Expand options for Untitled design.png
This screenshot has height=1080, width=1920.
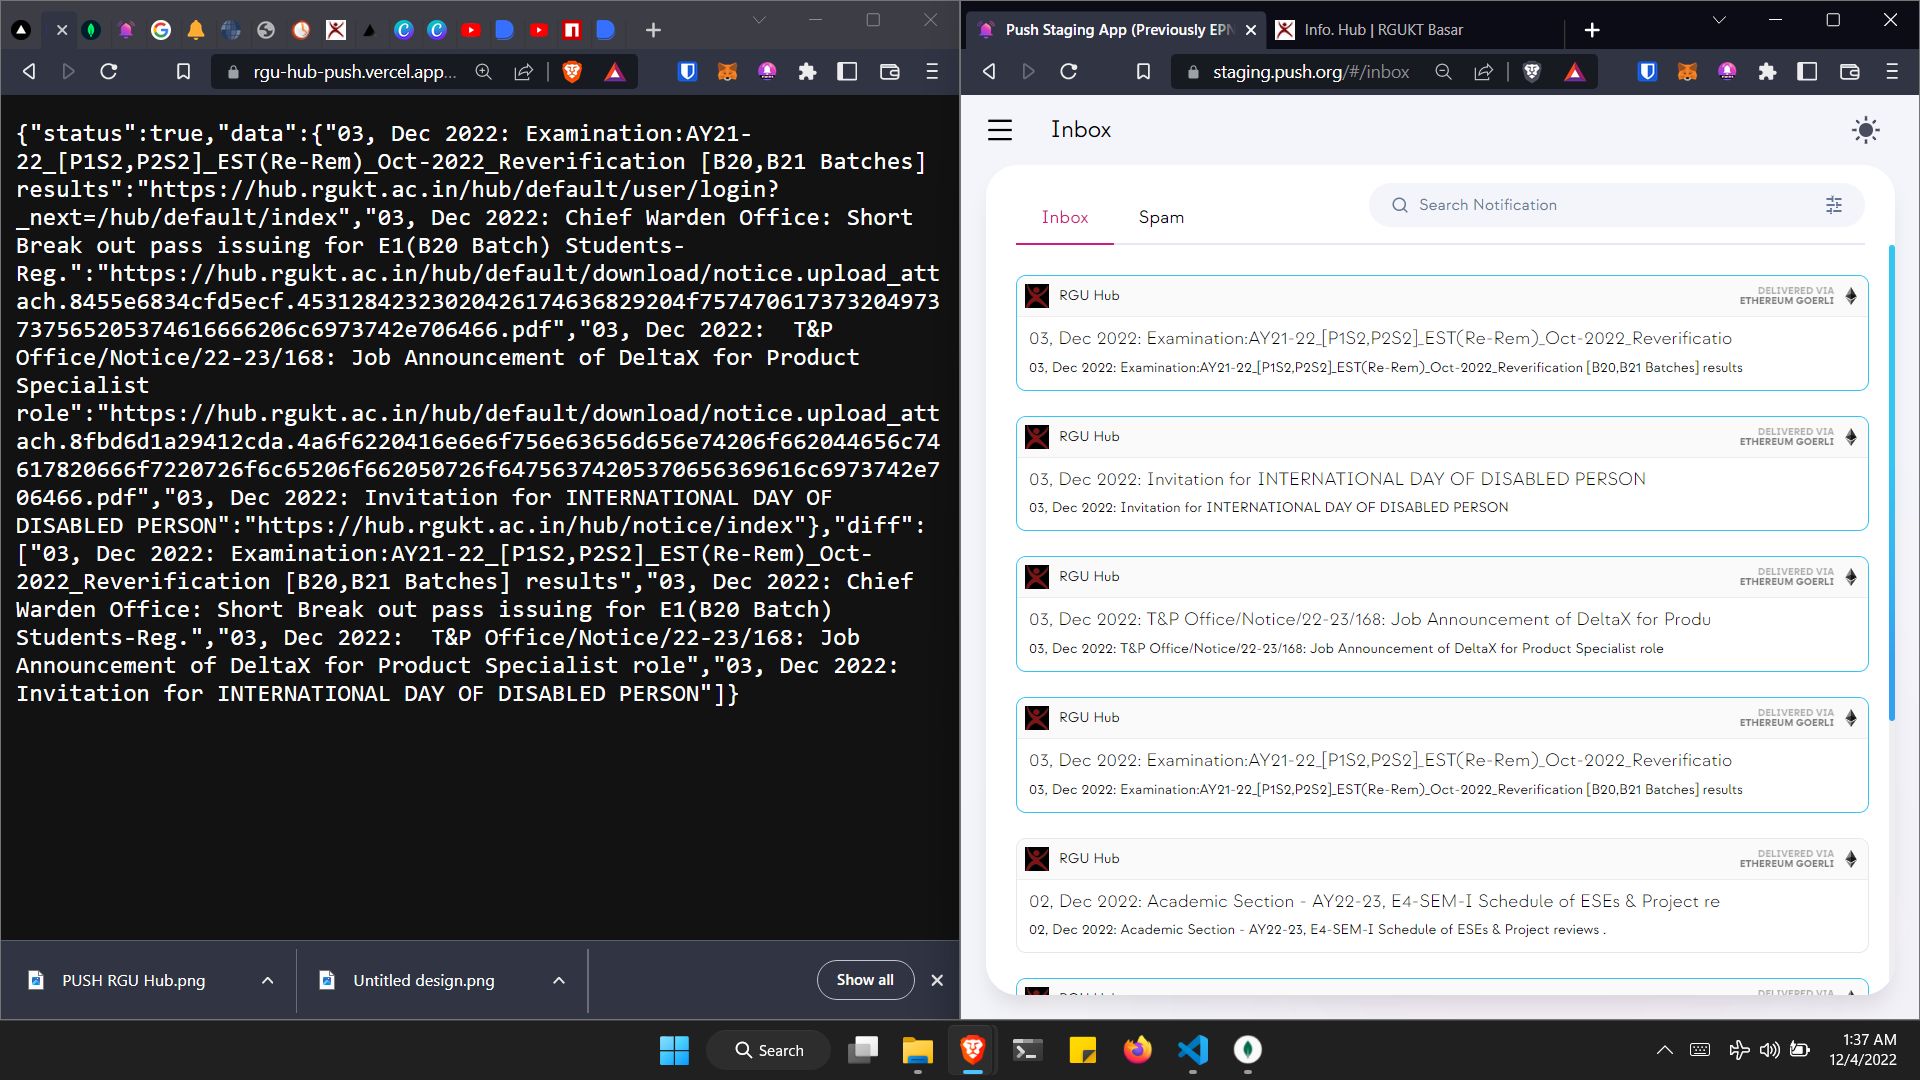[559, 980]
